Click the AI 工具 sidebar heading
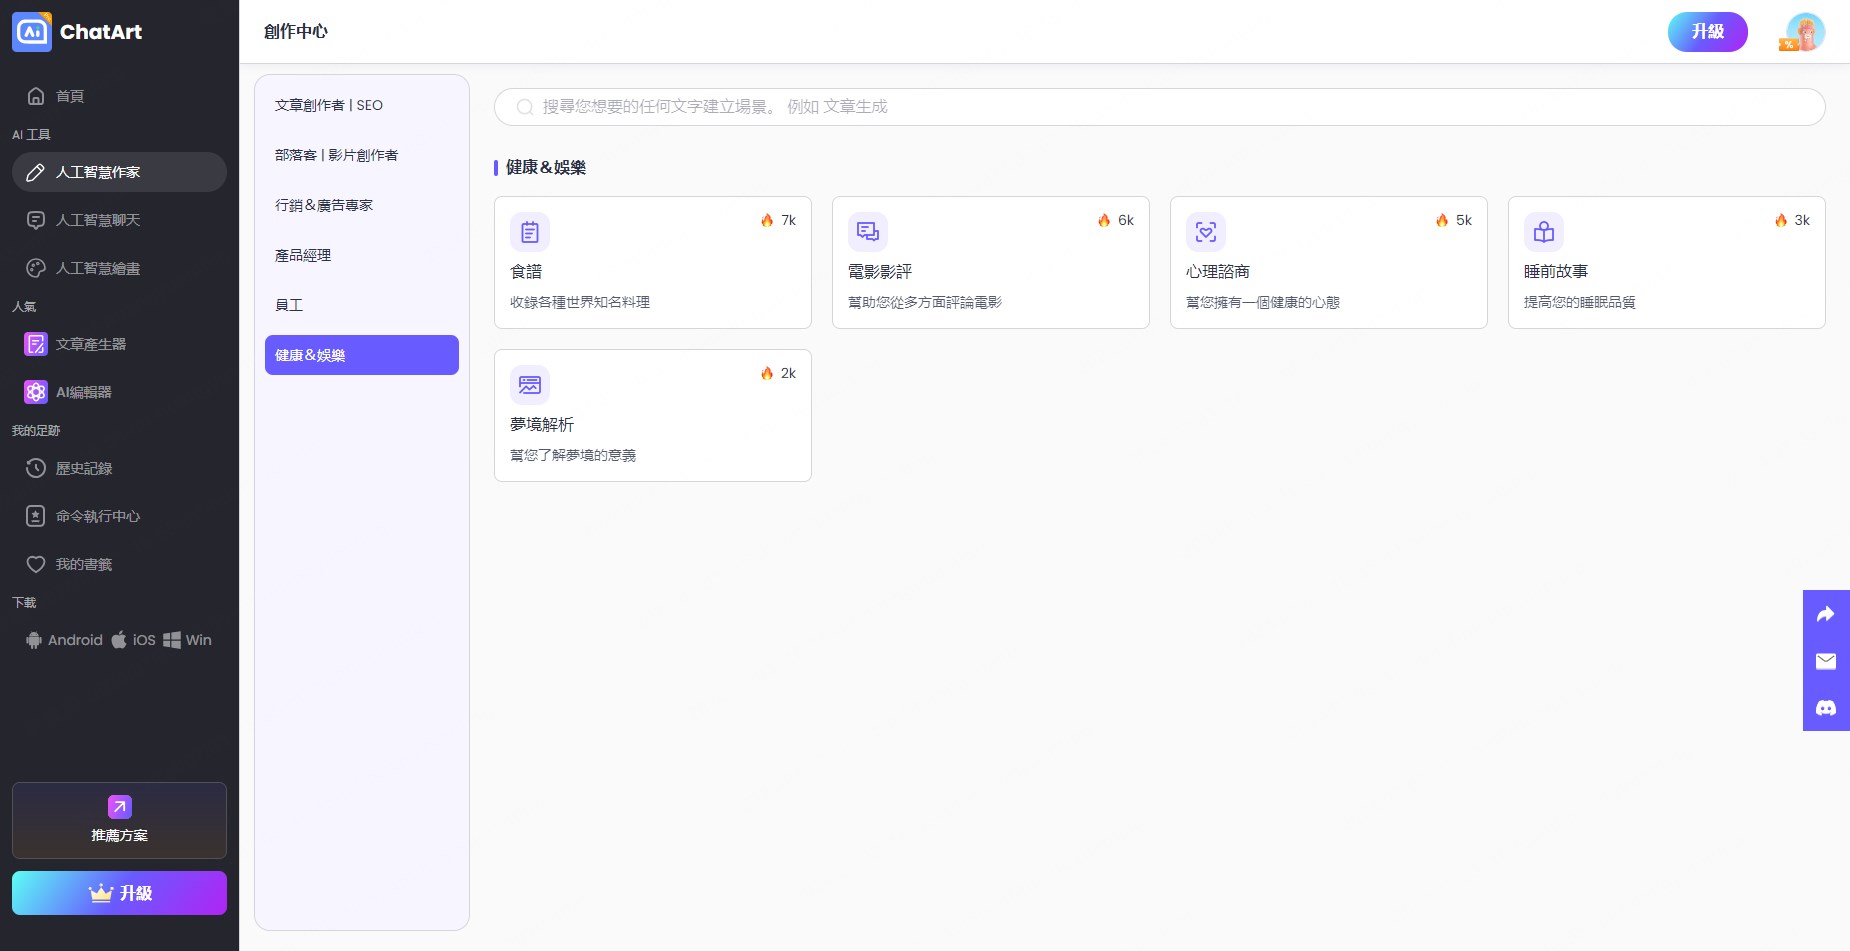Viewport: 1850px width, 951px height. click(x=31, y=134)
